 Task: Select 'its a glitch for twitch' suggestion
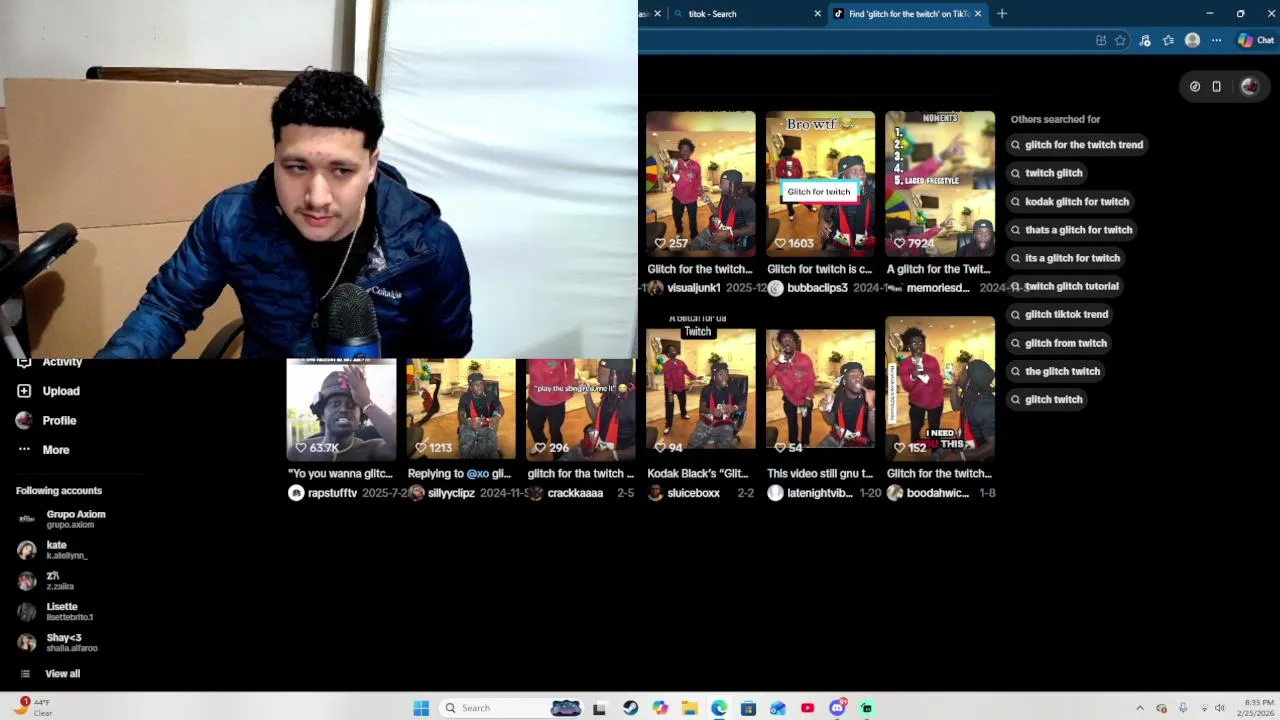click(x=1065, y=258)
